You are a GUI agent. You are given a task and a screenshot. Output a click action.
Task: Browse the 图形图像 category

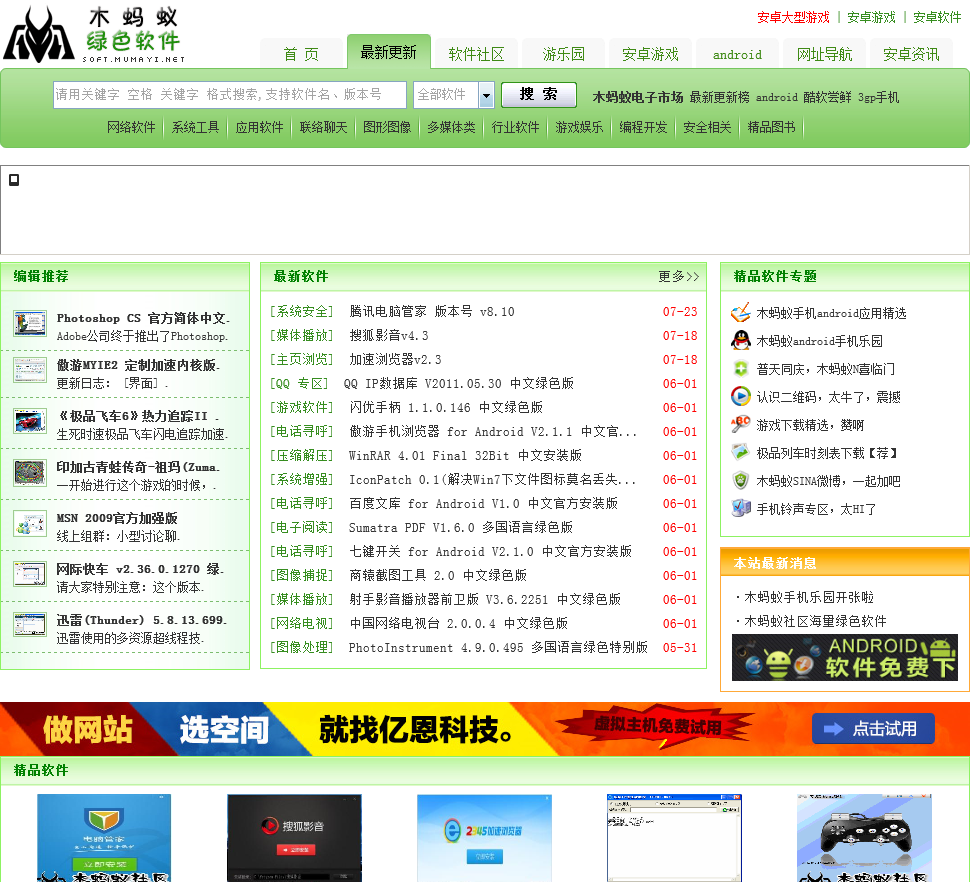point(387,127)
